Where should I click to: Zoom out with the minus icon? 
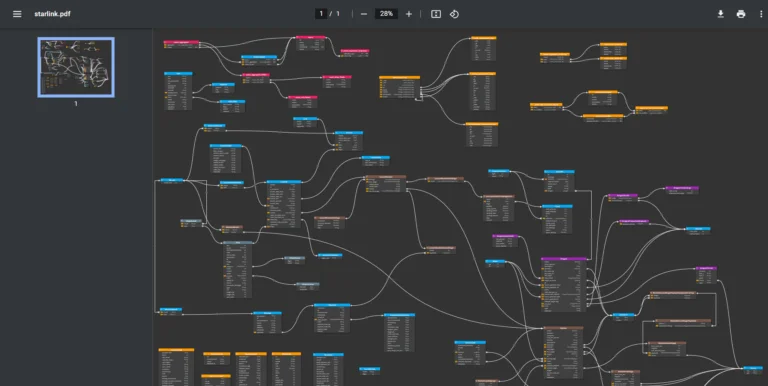pos(364,14)
